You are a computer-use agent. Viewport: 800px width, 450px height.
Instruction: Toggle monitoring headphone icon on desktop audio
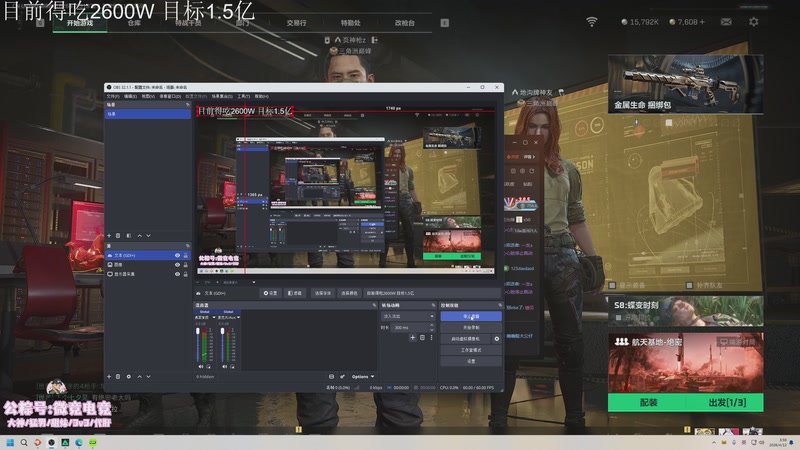pyautogui.click(x=208, y=366)
